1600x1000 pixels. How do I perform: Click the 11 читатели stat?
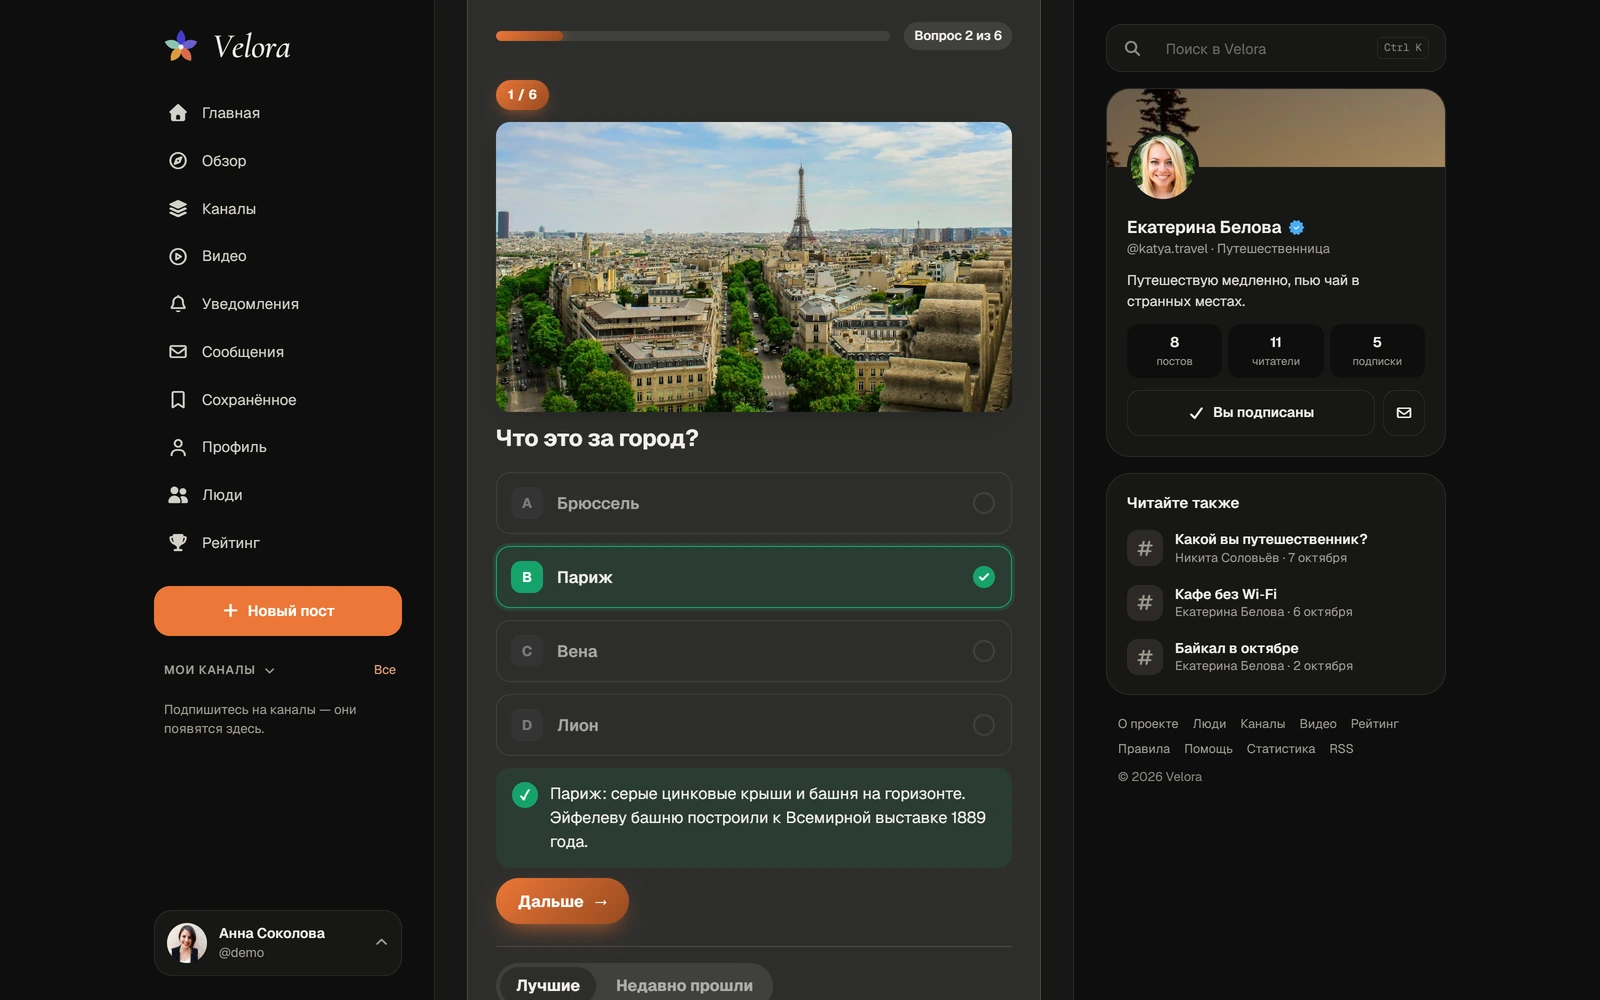tap(1276, 351)
